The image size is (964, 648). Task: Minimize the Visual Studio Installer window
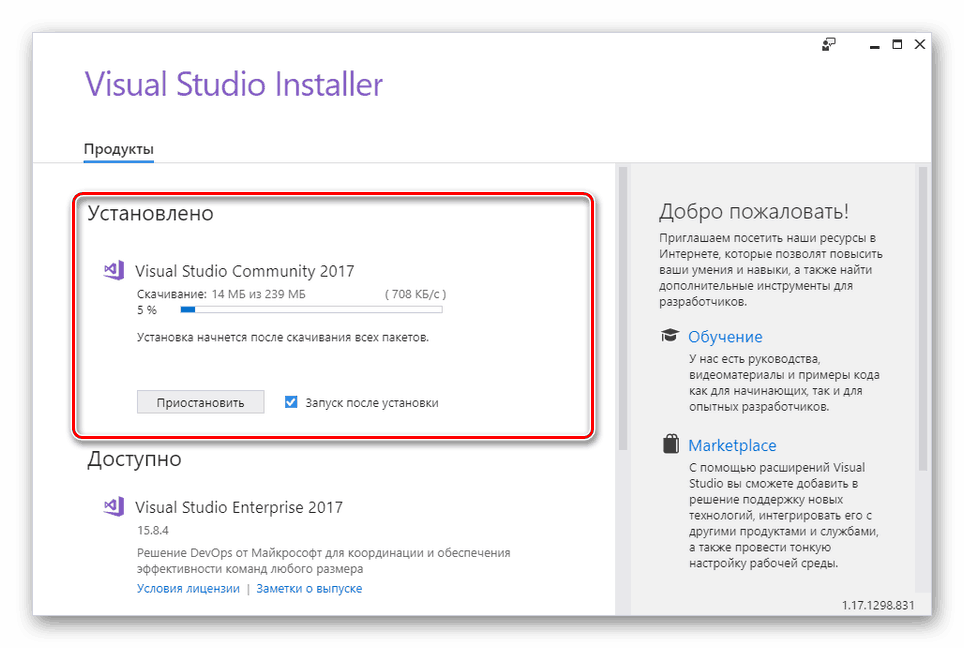pyautogui.click(x=873, y=44)
